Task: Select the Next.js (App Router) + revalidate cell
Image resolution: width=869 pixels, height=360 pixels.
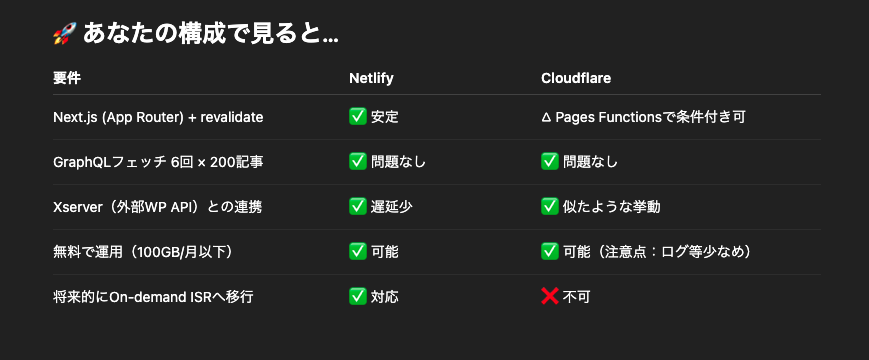Action: point(158,117)
